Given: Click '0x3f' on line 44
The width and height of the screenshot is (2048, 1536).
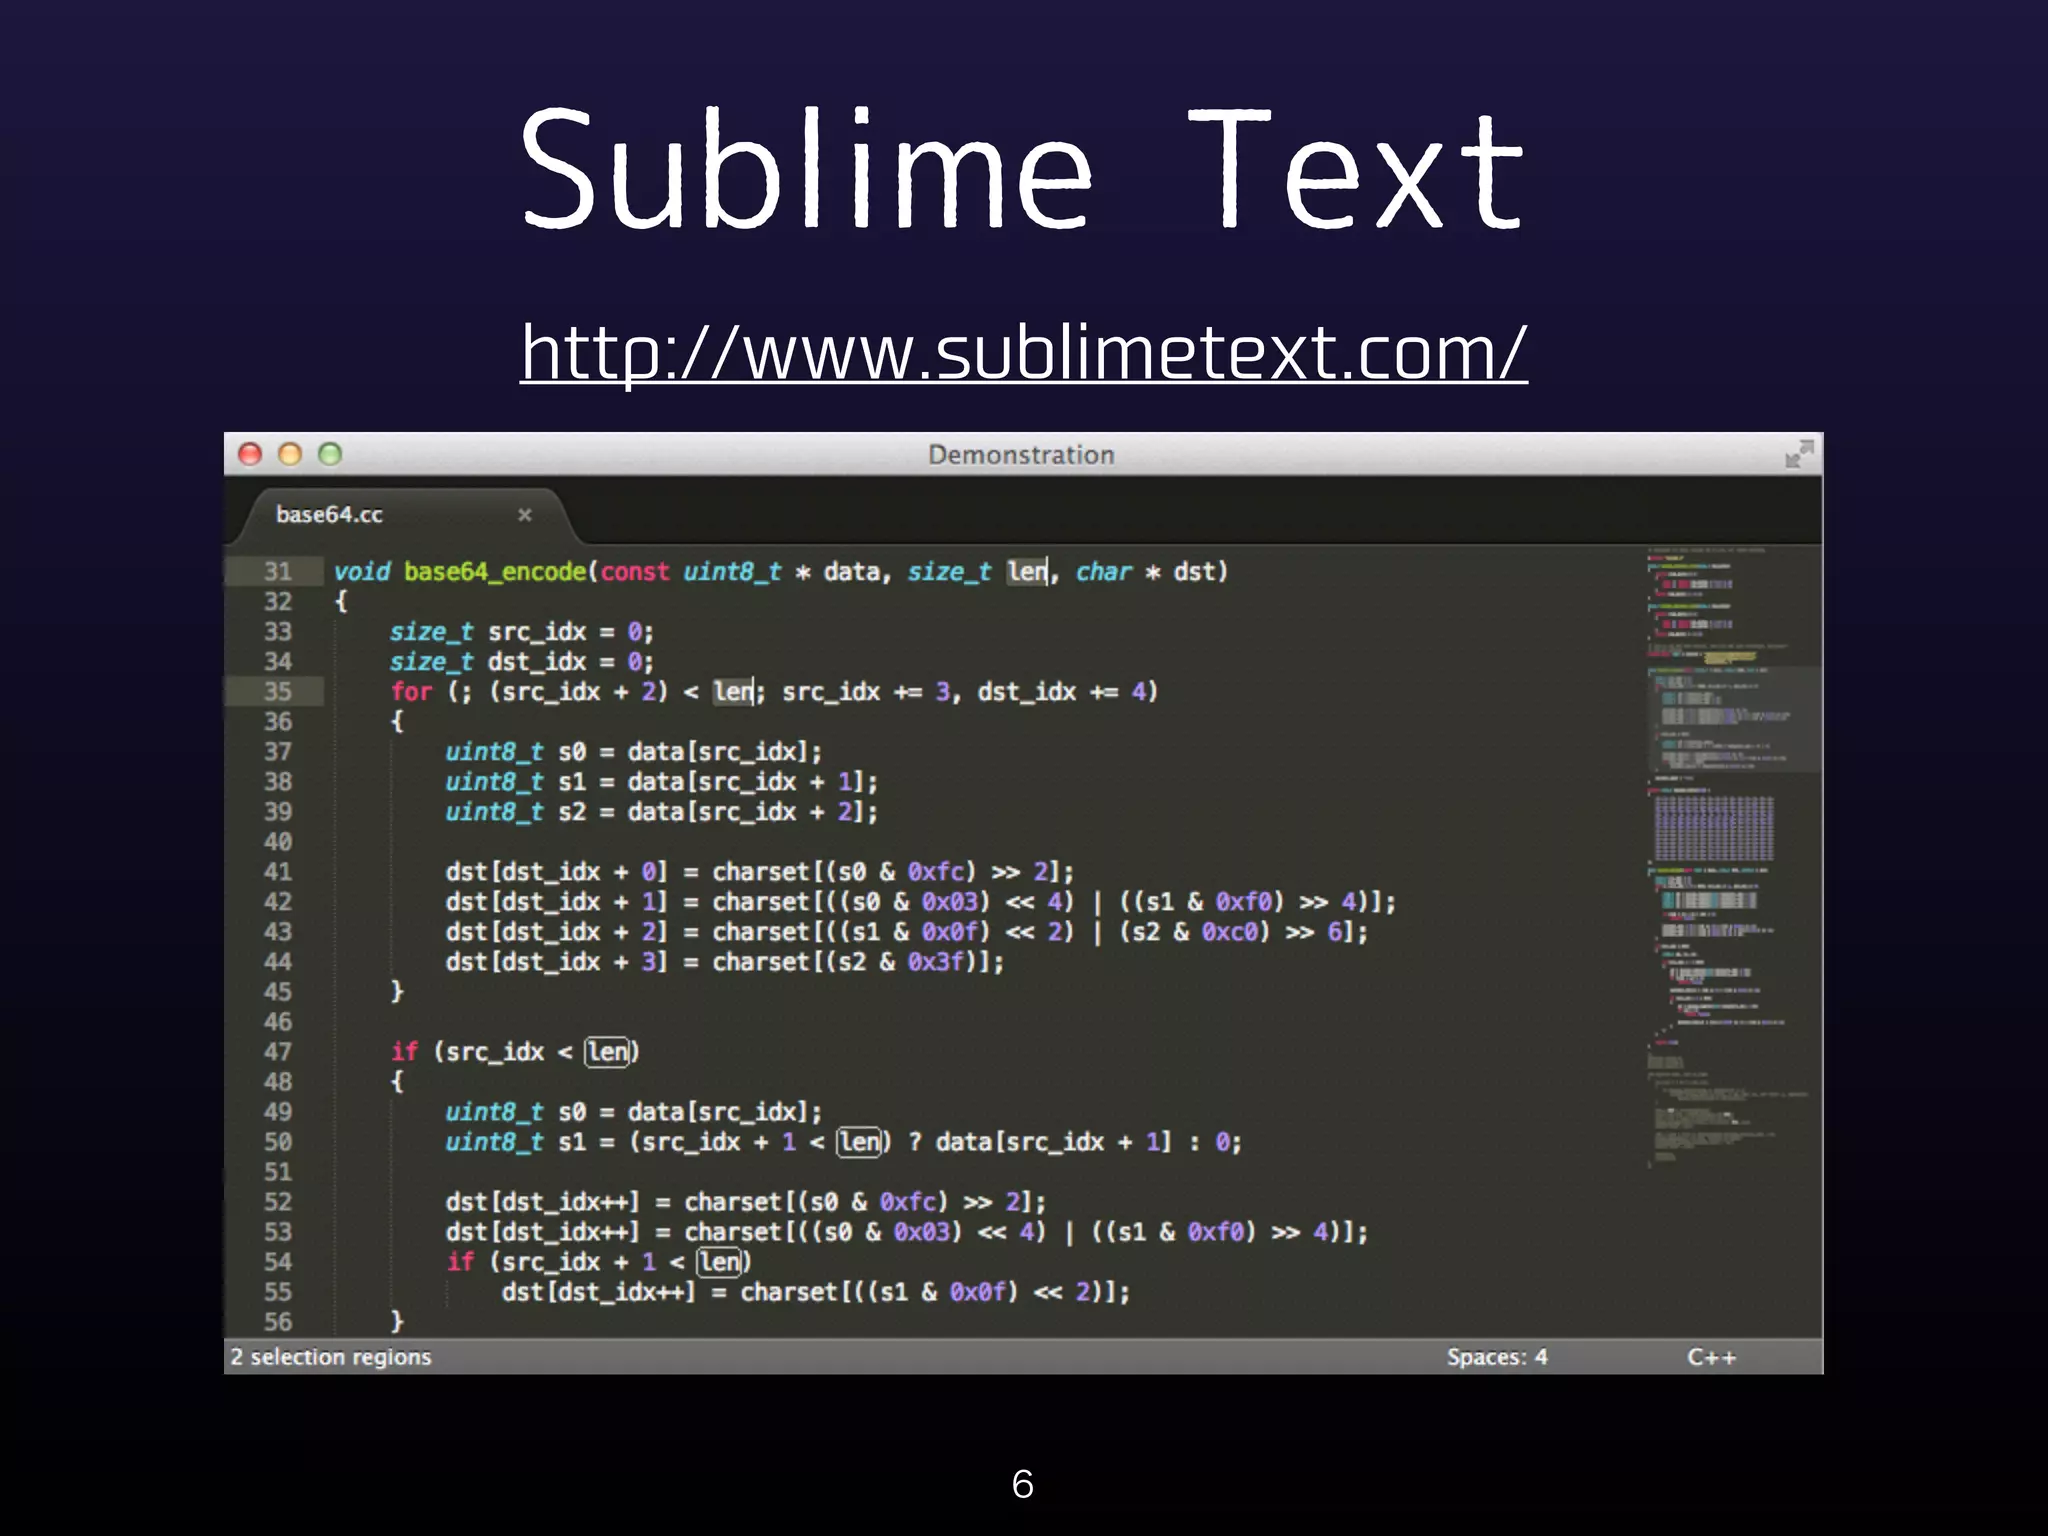Looking at the screenshot, I should pos(936,961).
